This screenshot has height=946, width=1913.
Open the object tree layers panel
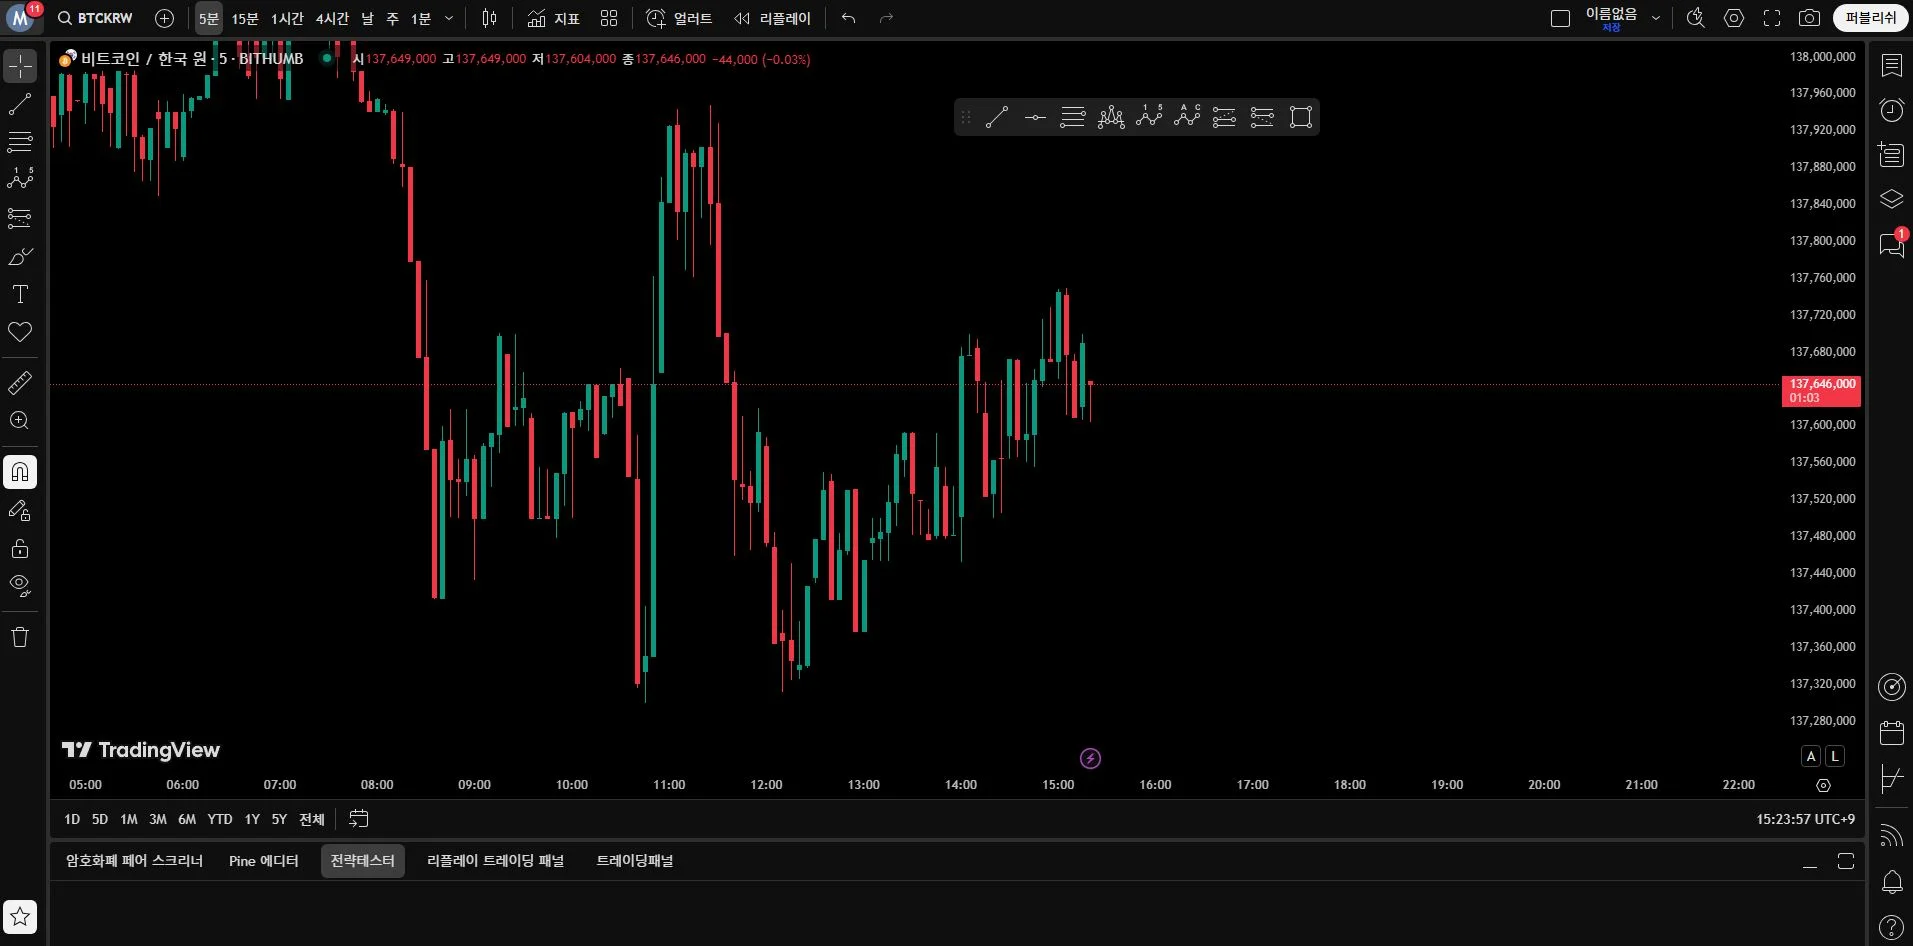tap(1891, 198)
